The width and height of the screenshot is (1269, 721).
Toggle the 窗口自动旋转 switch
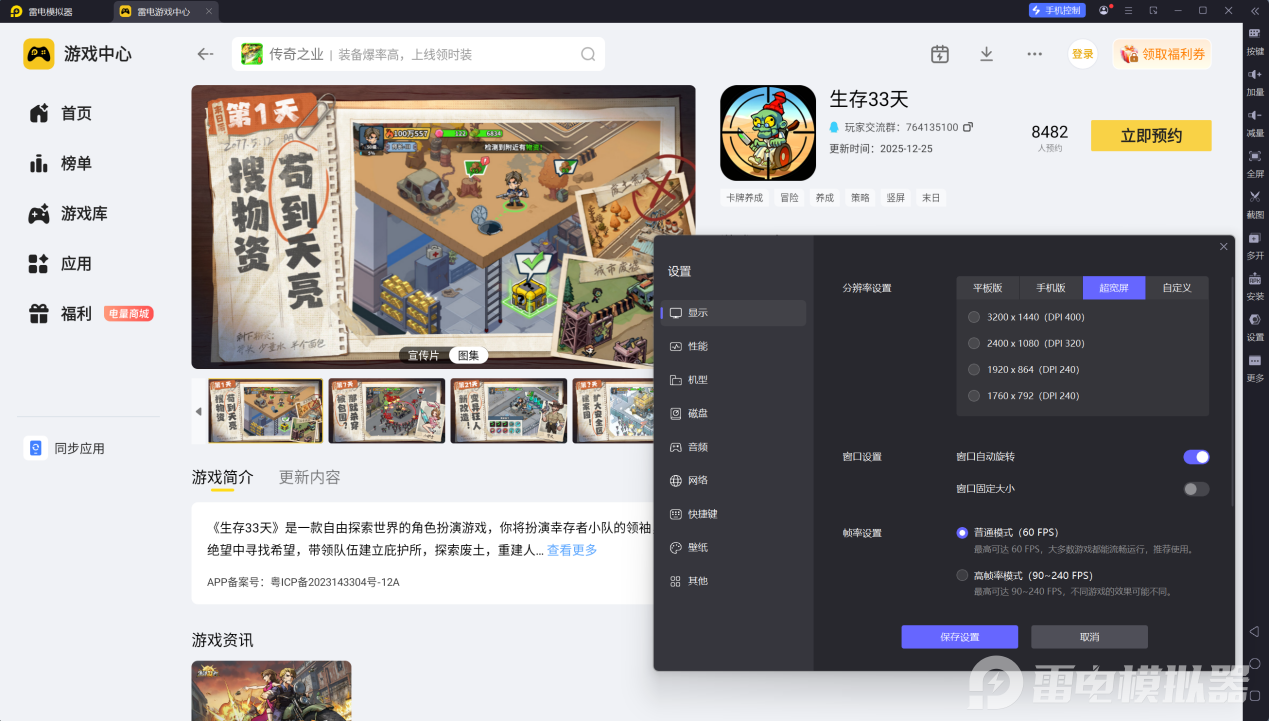pos(1196,457)
